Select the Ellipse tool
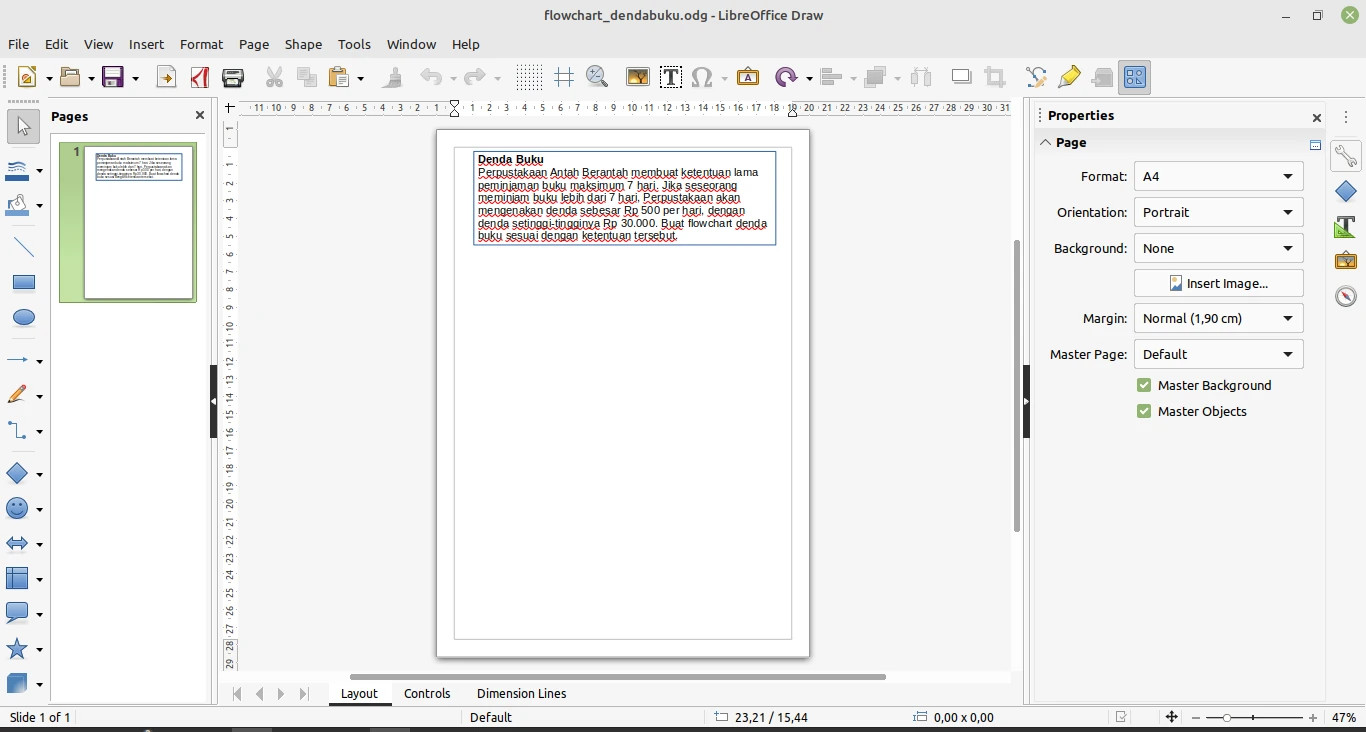Screen dimensions: 1366x732 click(x=24, y=318)
